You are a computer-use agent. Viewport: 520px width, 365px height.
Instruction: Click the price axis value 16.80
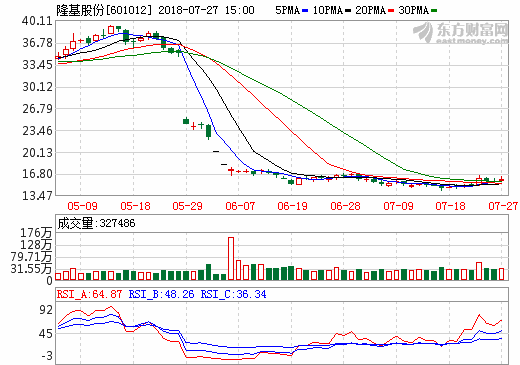[37, 174]
